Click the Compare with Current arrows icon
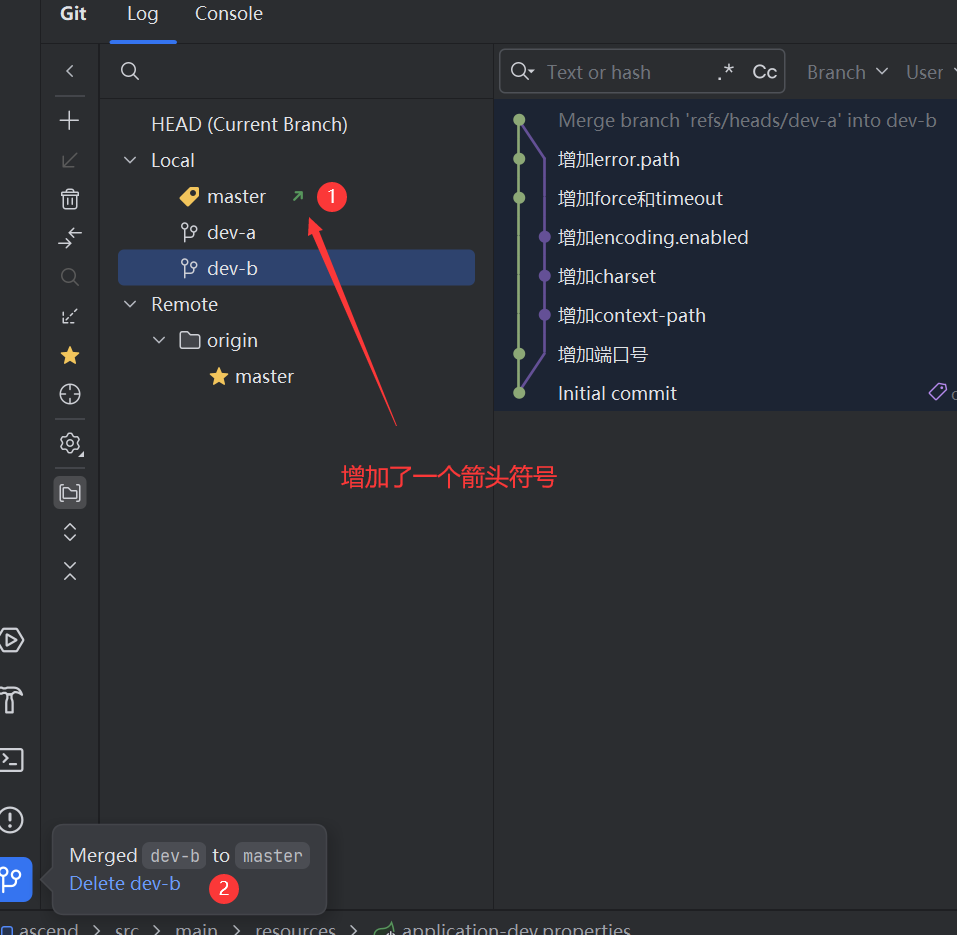Screen dimensions: 957x935 69,238
